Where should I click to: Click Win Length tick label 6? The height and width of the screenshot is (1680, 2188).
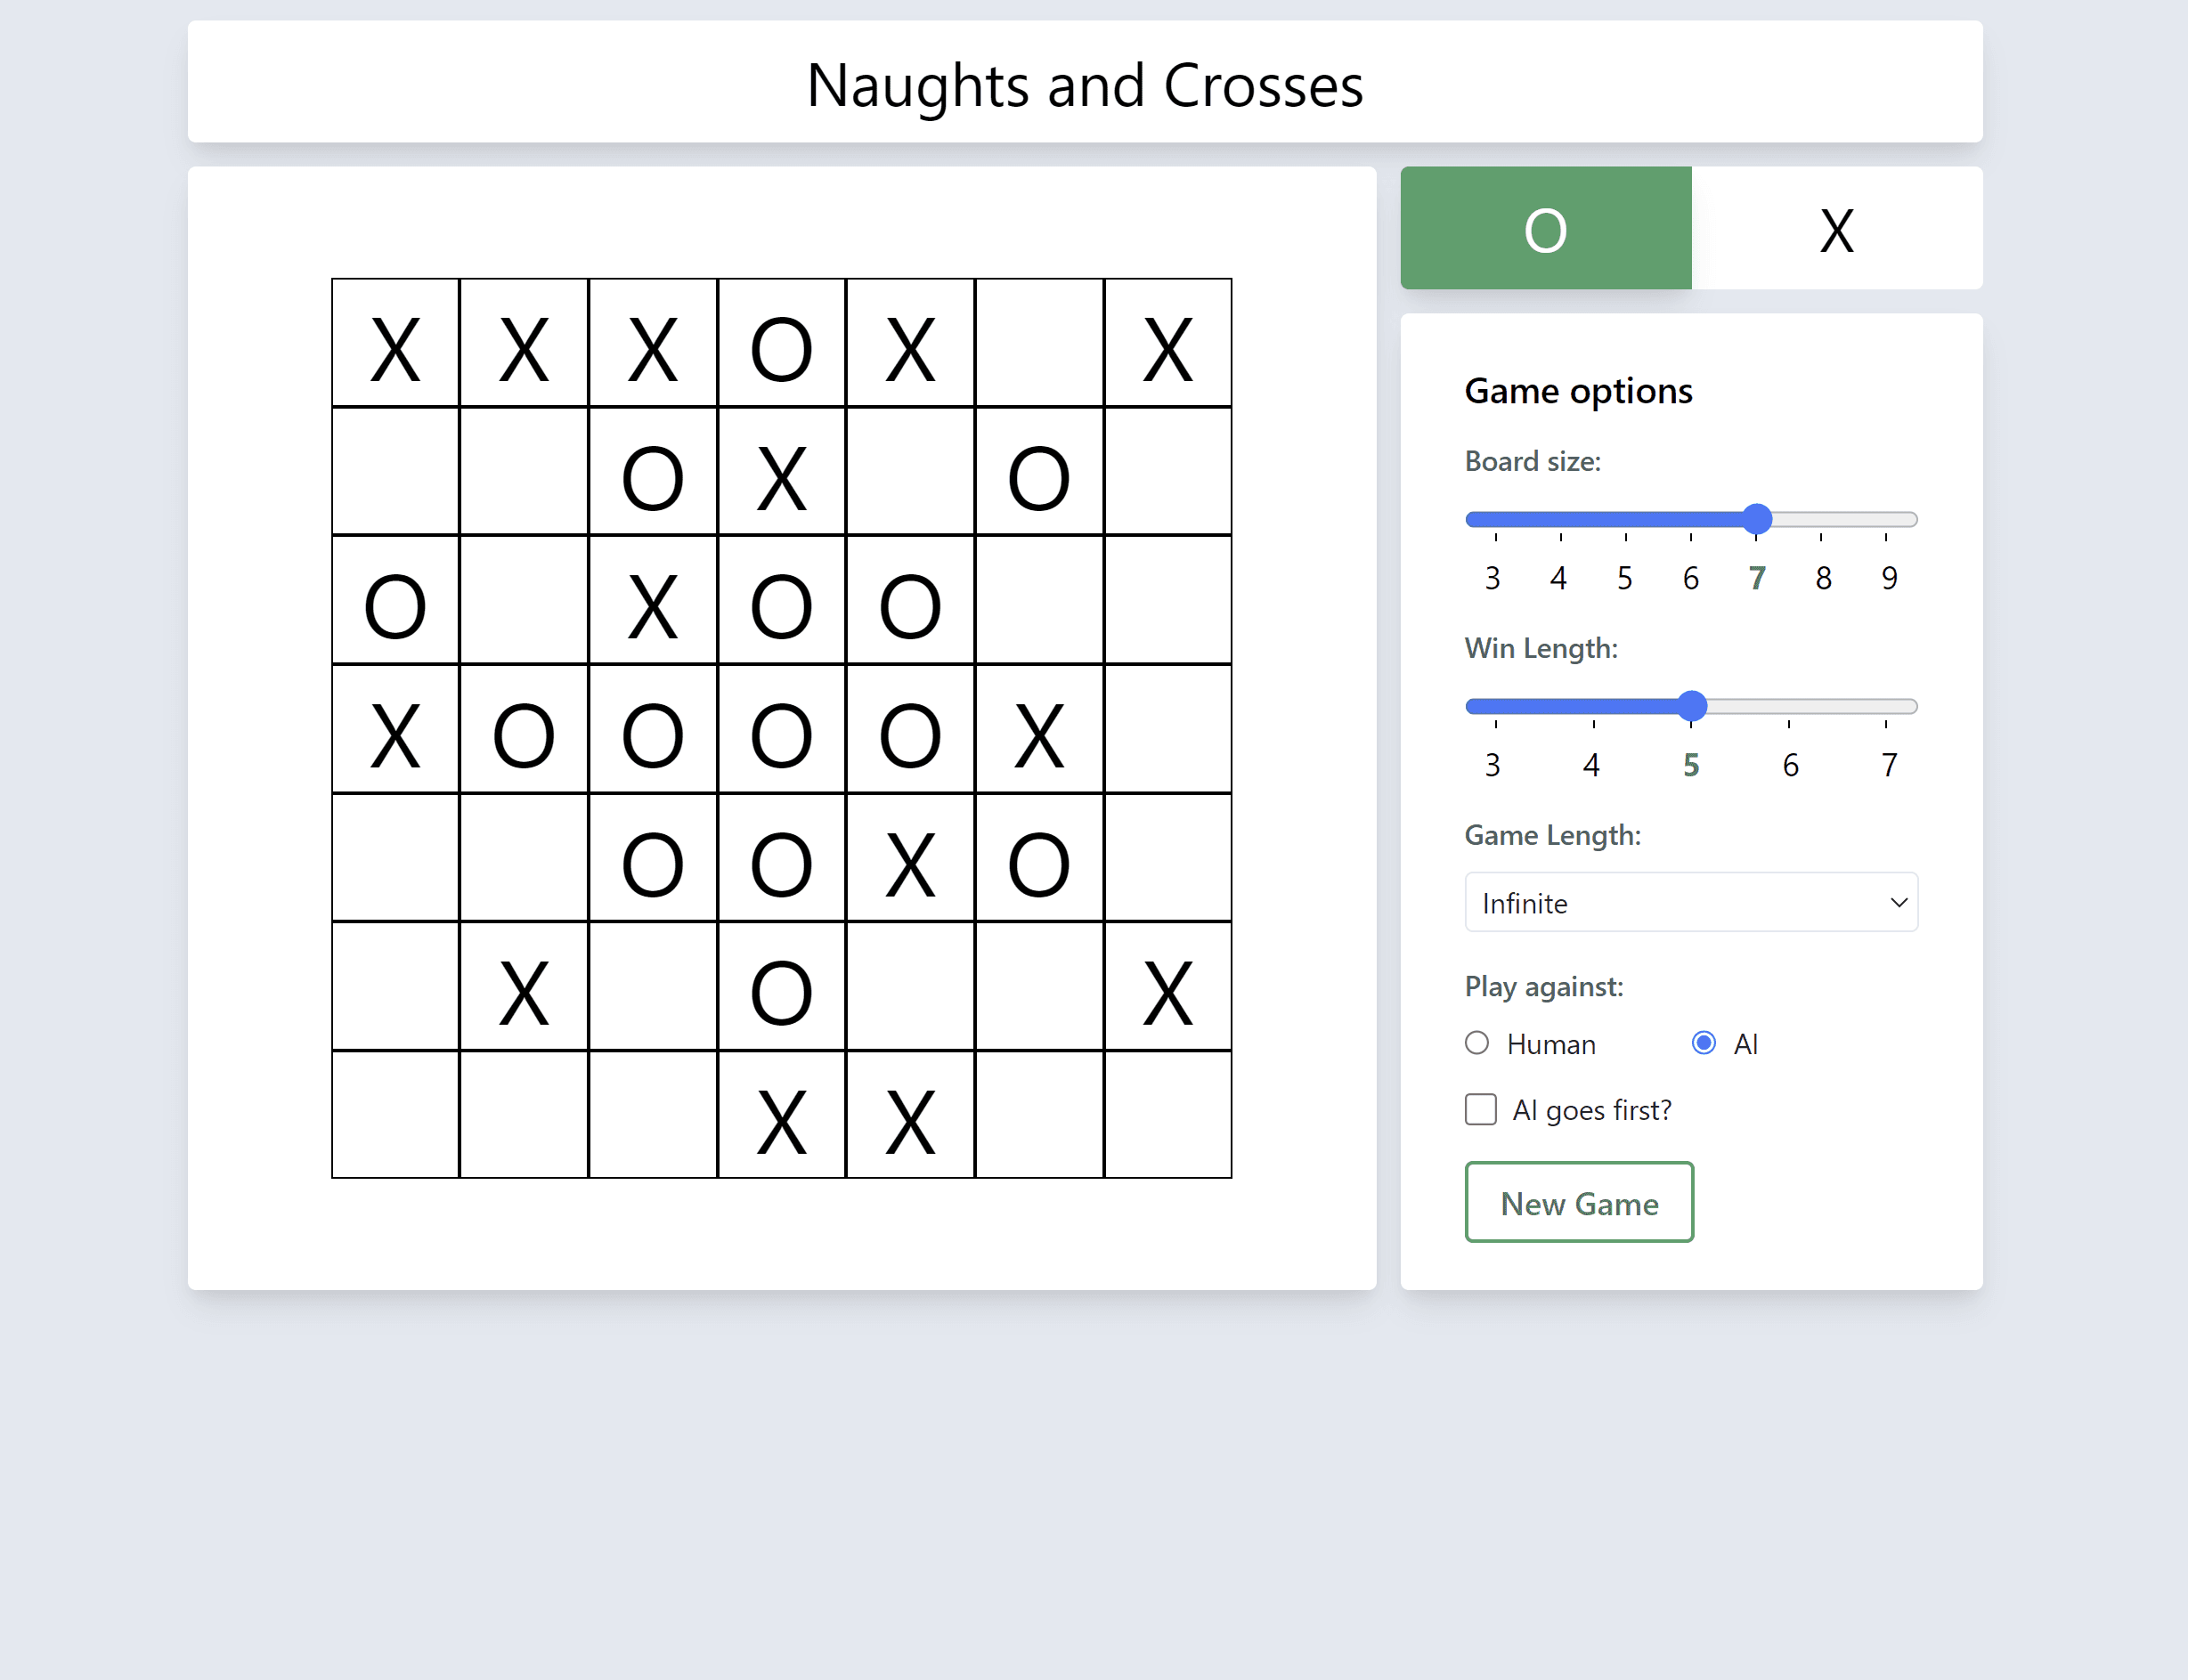pyautogui.click(x=1790, y=765)
